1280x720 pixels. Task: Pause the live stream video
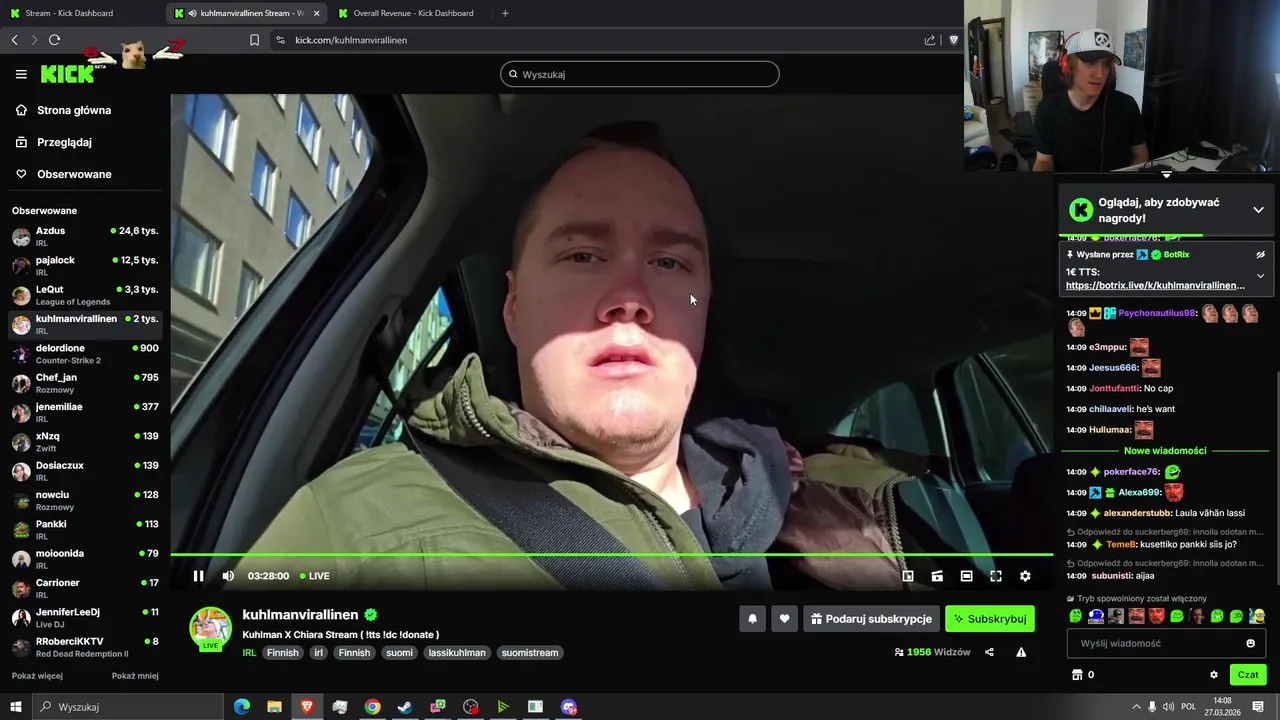click(x=198, y=576)
